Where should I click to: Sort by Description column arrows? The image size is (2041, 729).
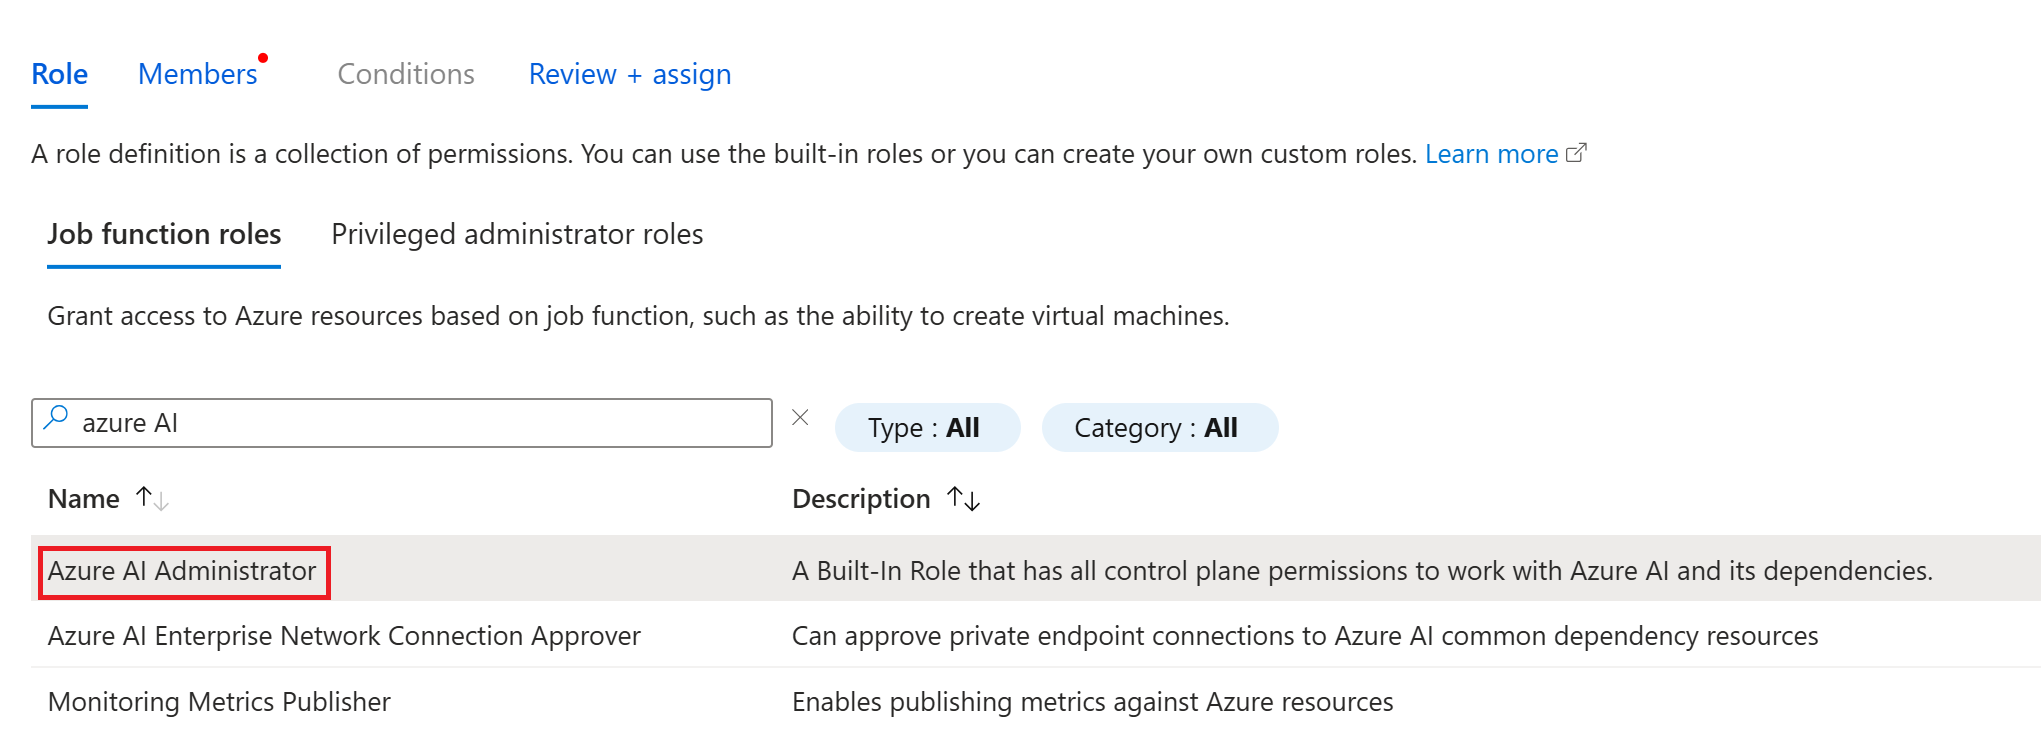(x=964, y=498)
